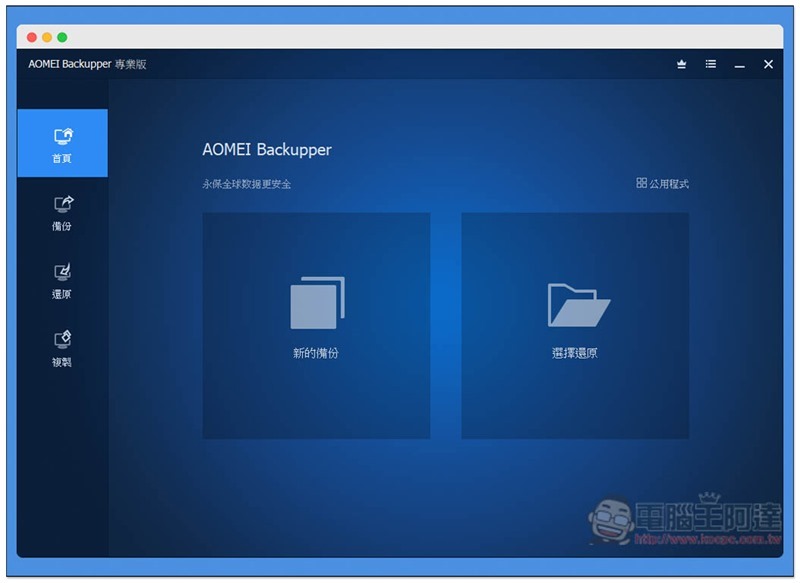
Task: Click the crown upgrade icon in title bar
Action: 682,64
